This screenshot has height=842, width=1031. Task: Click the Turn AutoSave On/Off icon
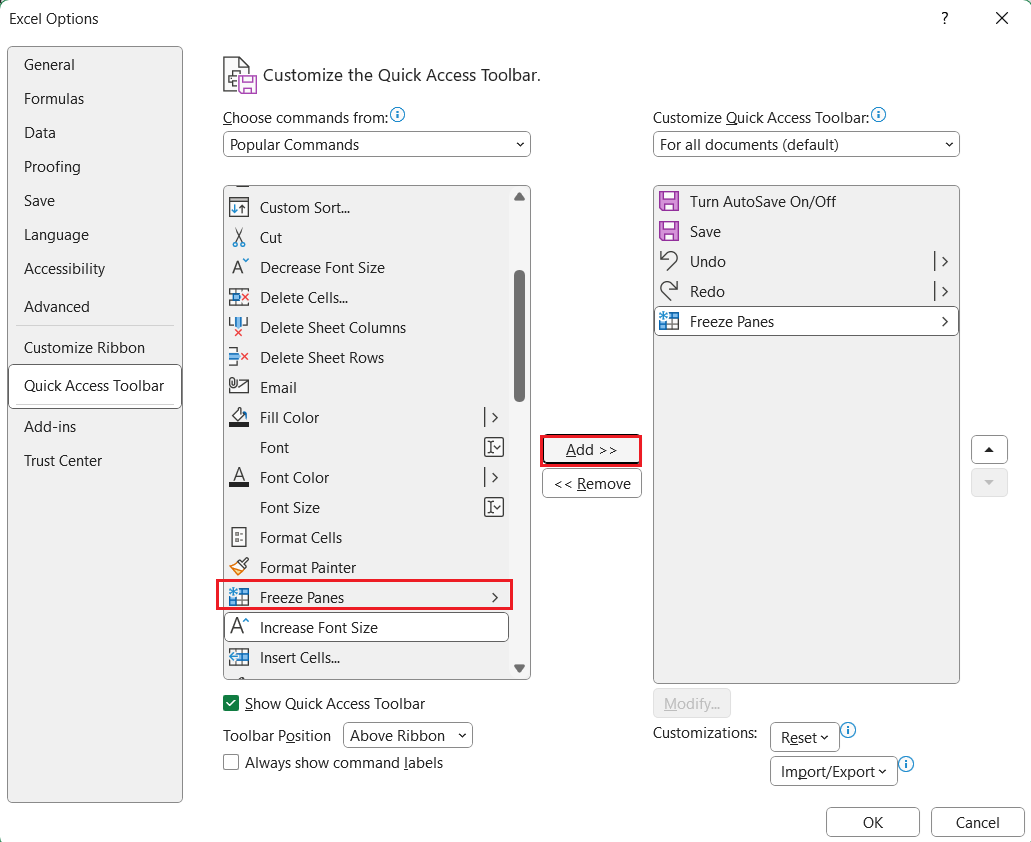coord(669,201)
